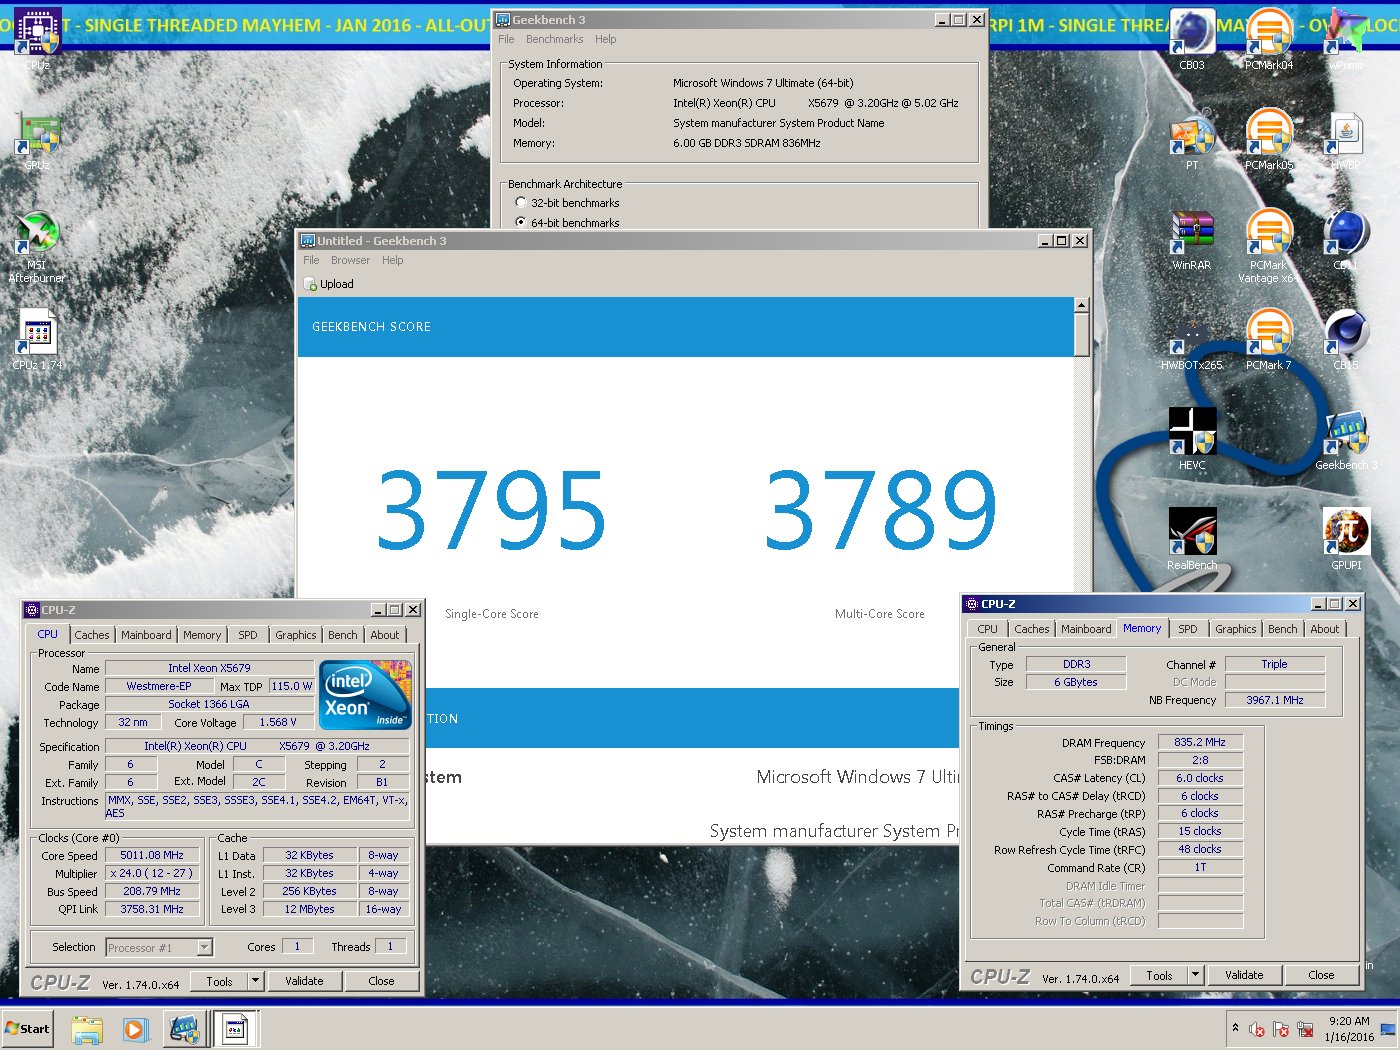Open Windows Media Player from the taskbar
Viewport: 1400px width, 1050px height.
(136, 1029)
